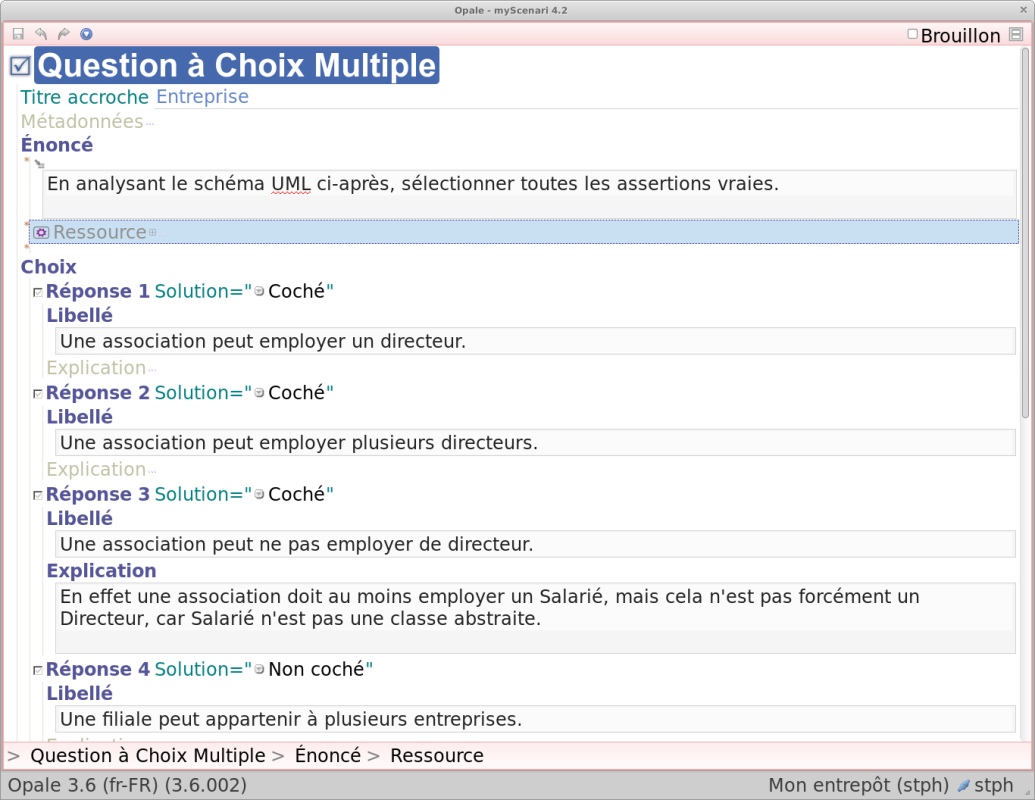This screenshot has height=800, width=1035.
Task: Click the Titre accroche field containing Entreprise
Action: [x=202, y=97]
